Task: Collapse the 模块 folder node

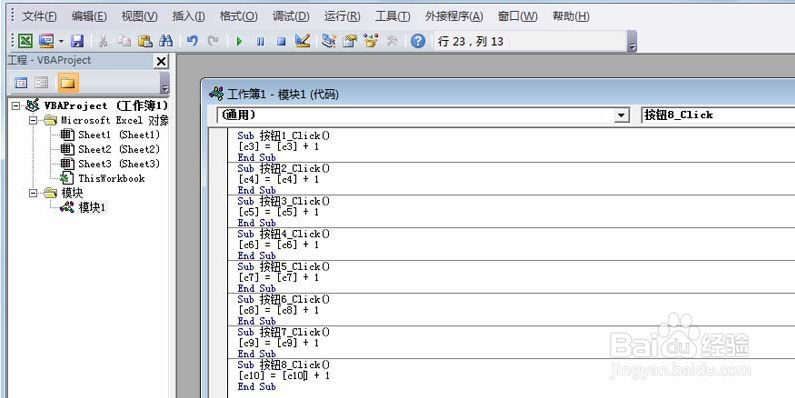Action: click(33, 193)
